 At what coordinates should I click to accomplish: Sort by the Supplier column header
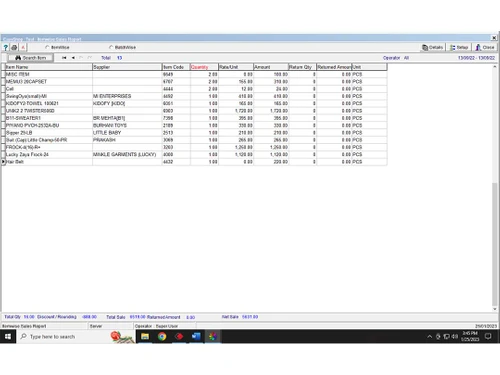click(127, 67)
